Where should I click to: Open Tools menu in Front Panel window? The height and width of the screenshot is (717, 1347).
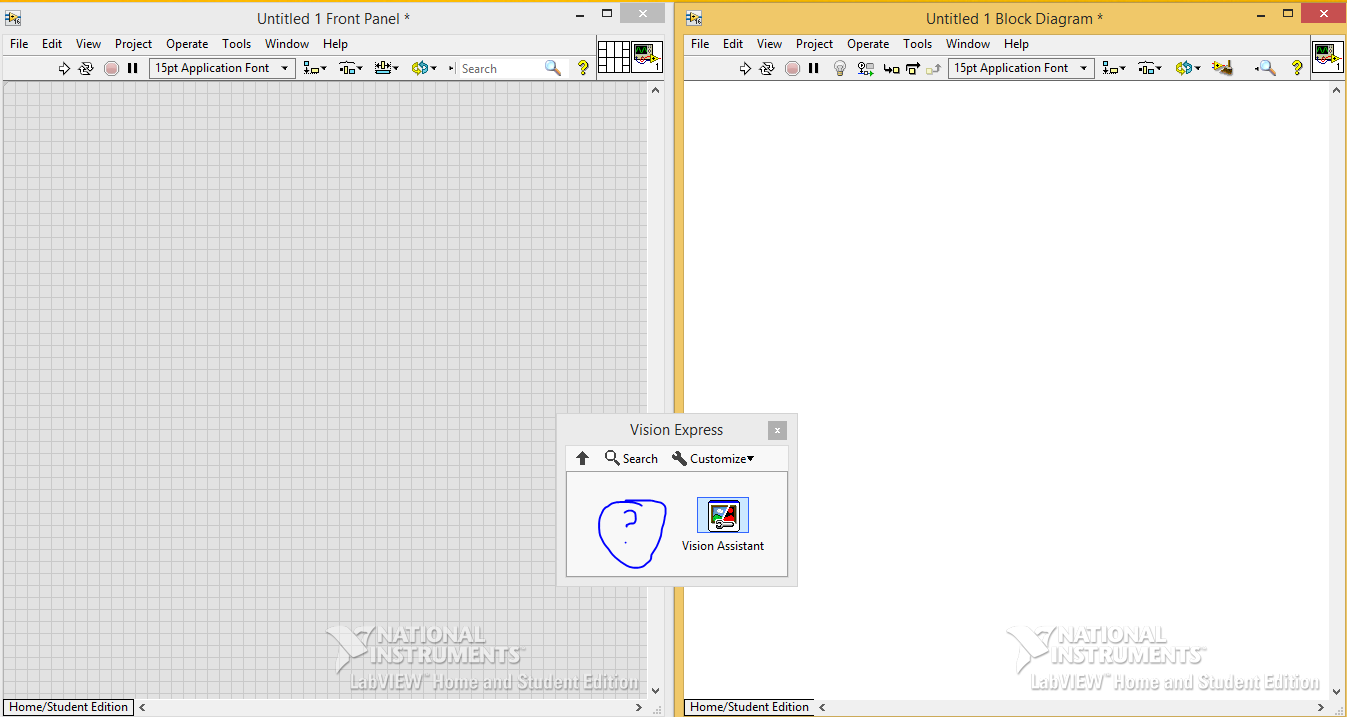(x=237, y=44)
